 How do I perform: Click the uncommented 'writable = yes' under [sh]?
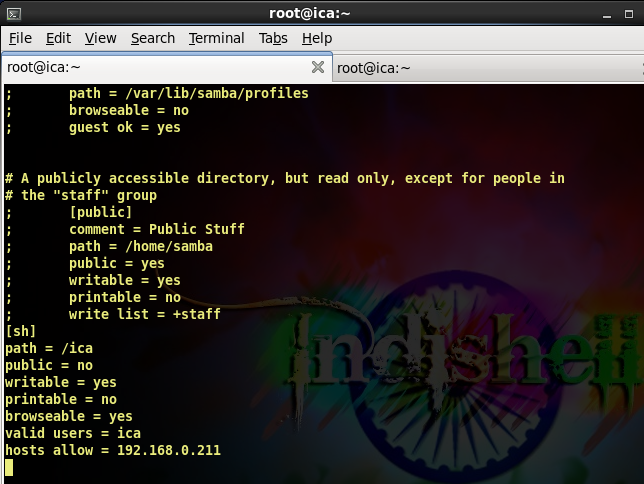61,383
